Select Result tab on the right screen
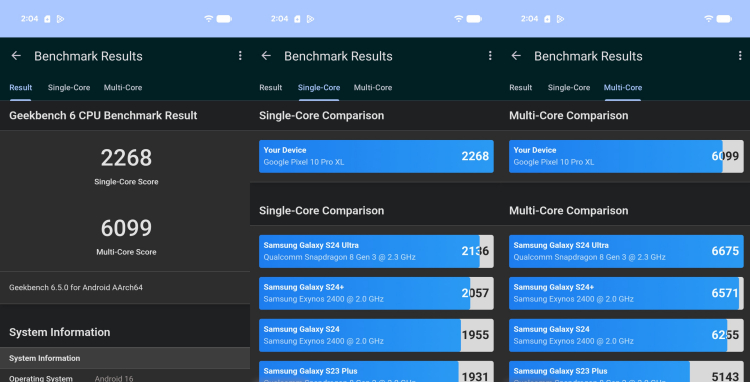 (x=521, y=87)
